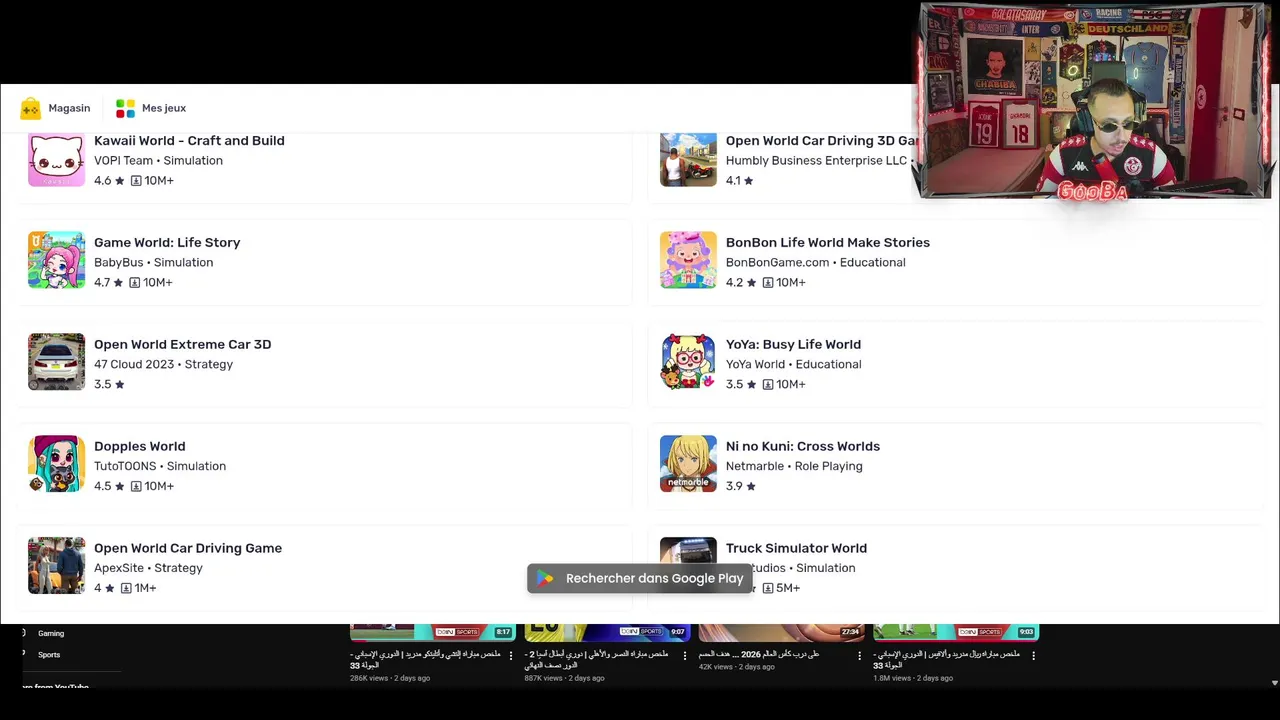Open Open World Extreme Car 3D title
Viewport: 1280px width, 720px height.
182,345
